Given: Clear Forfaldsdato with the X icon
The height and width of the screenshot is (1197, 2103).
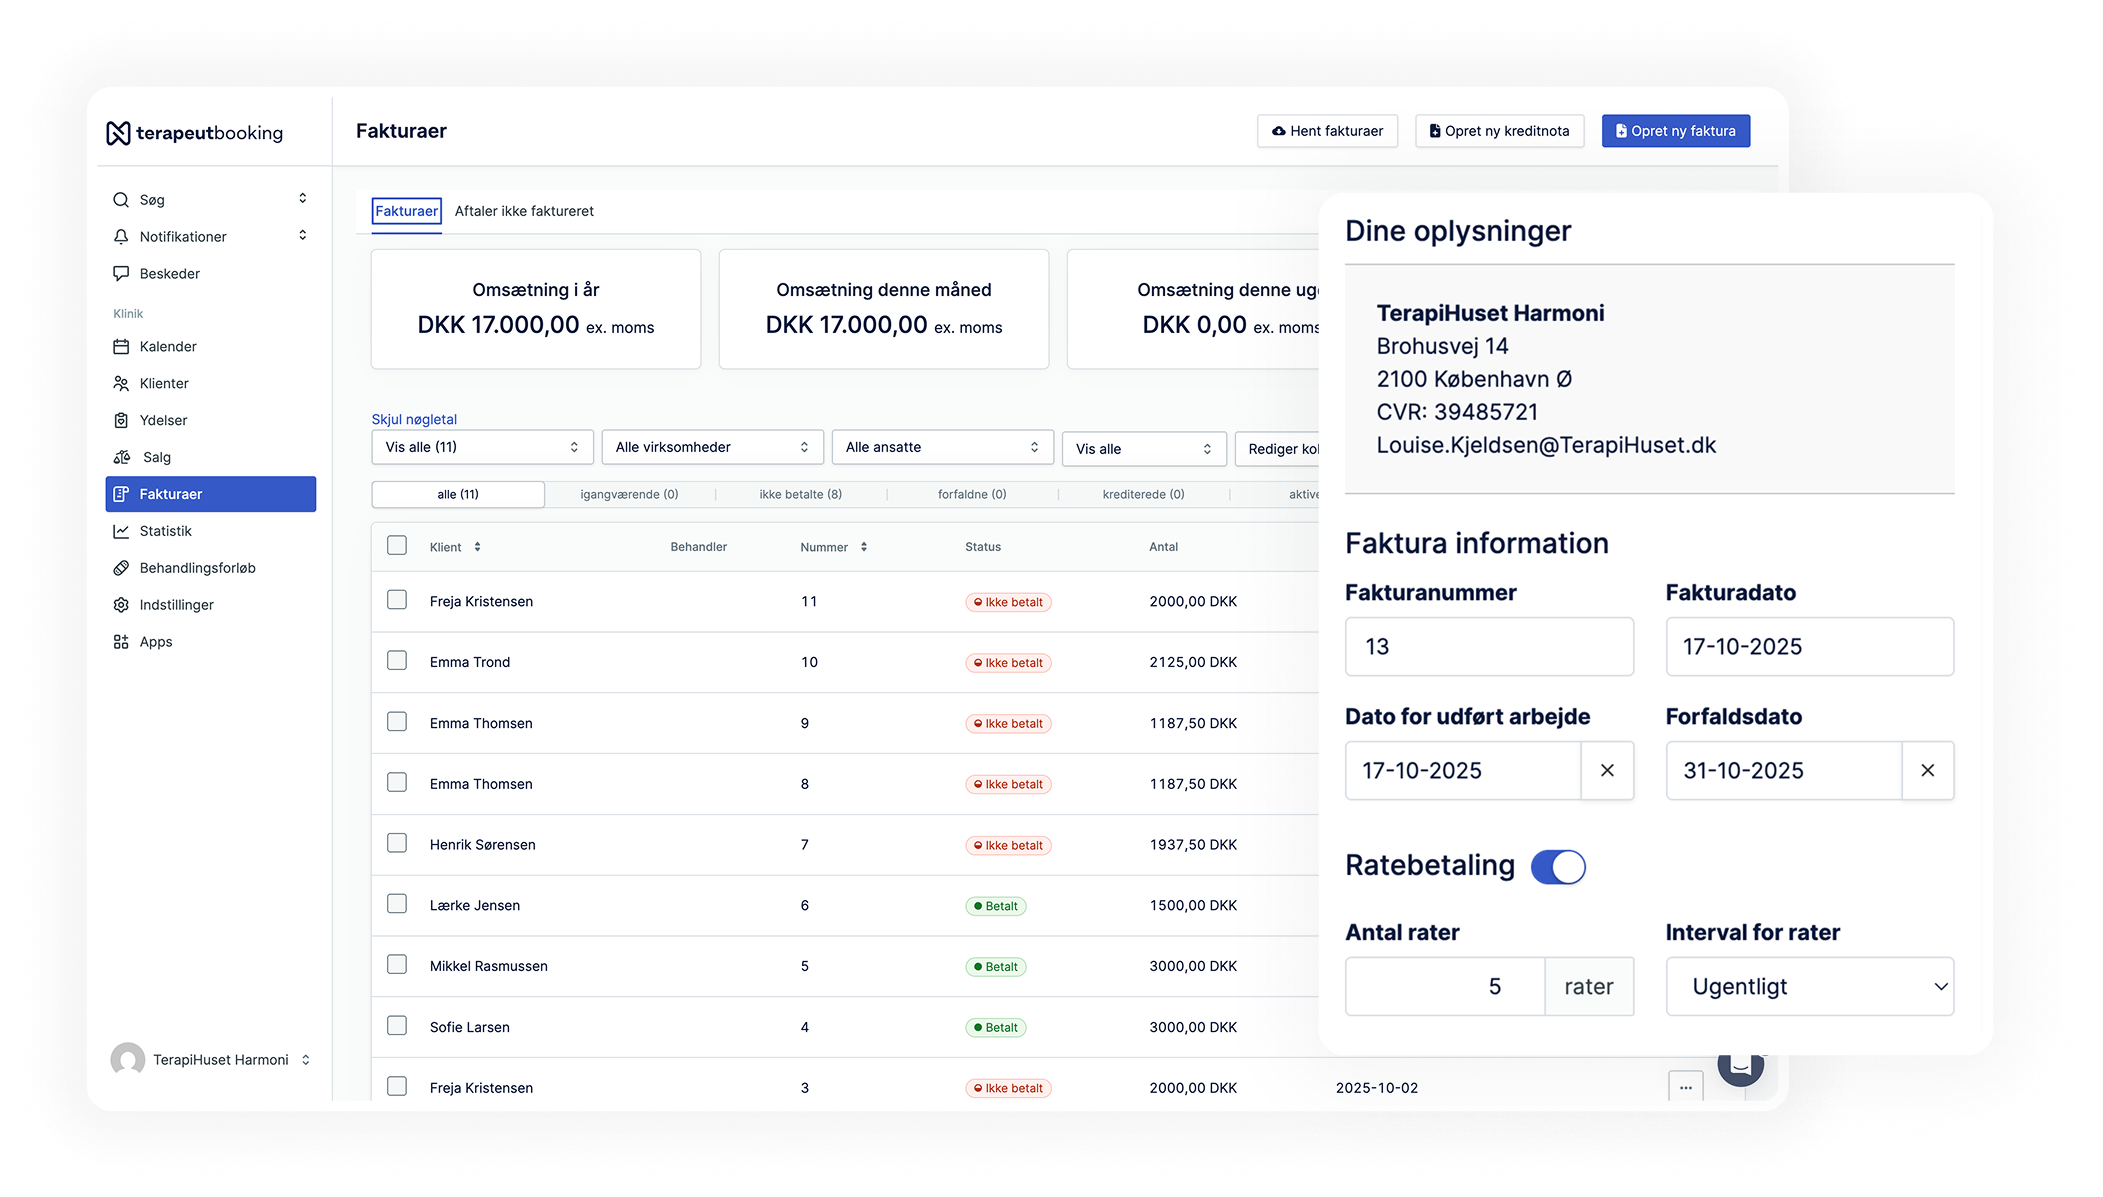Looking at the screenshot, I should tap(1927, 770).
